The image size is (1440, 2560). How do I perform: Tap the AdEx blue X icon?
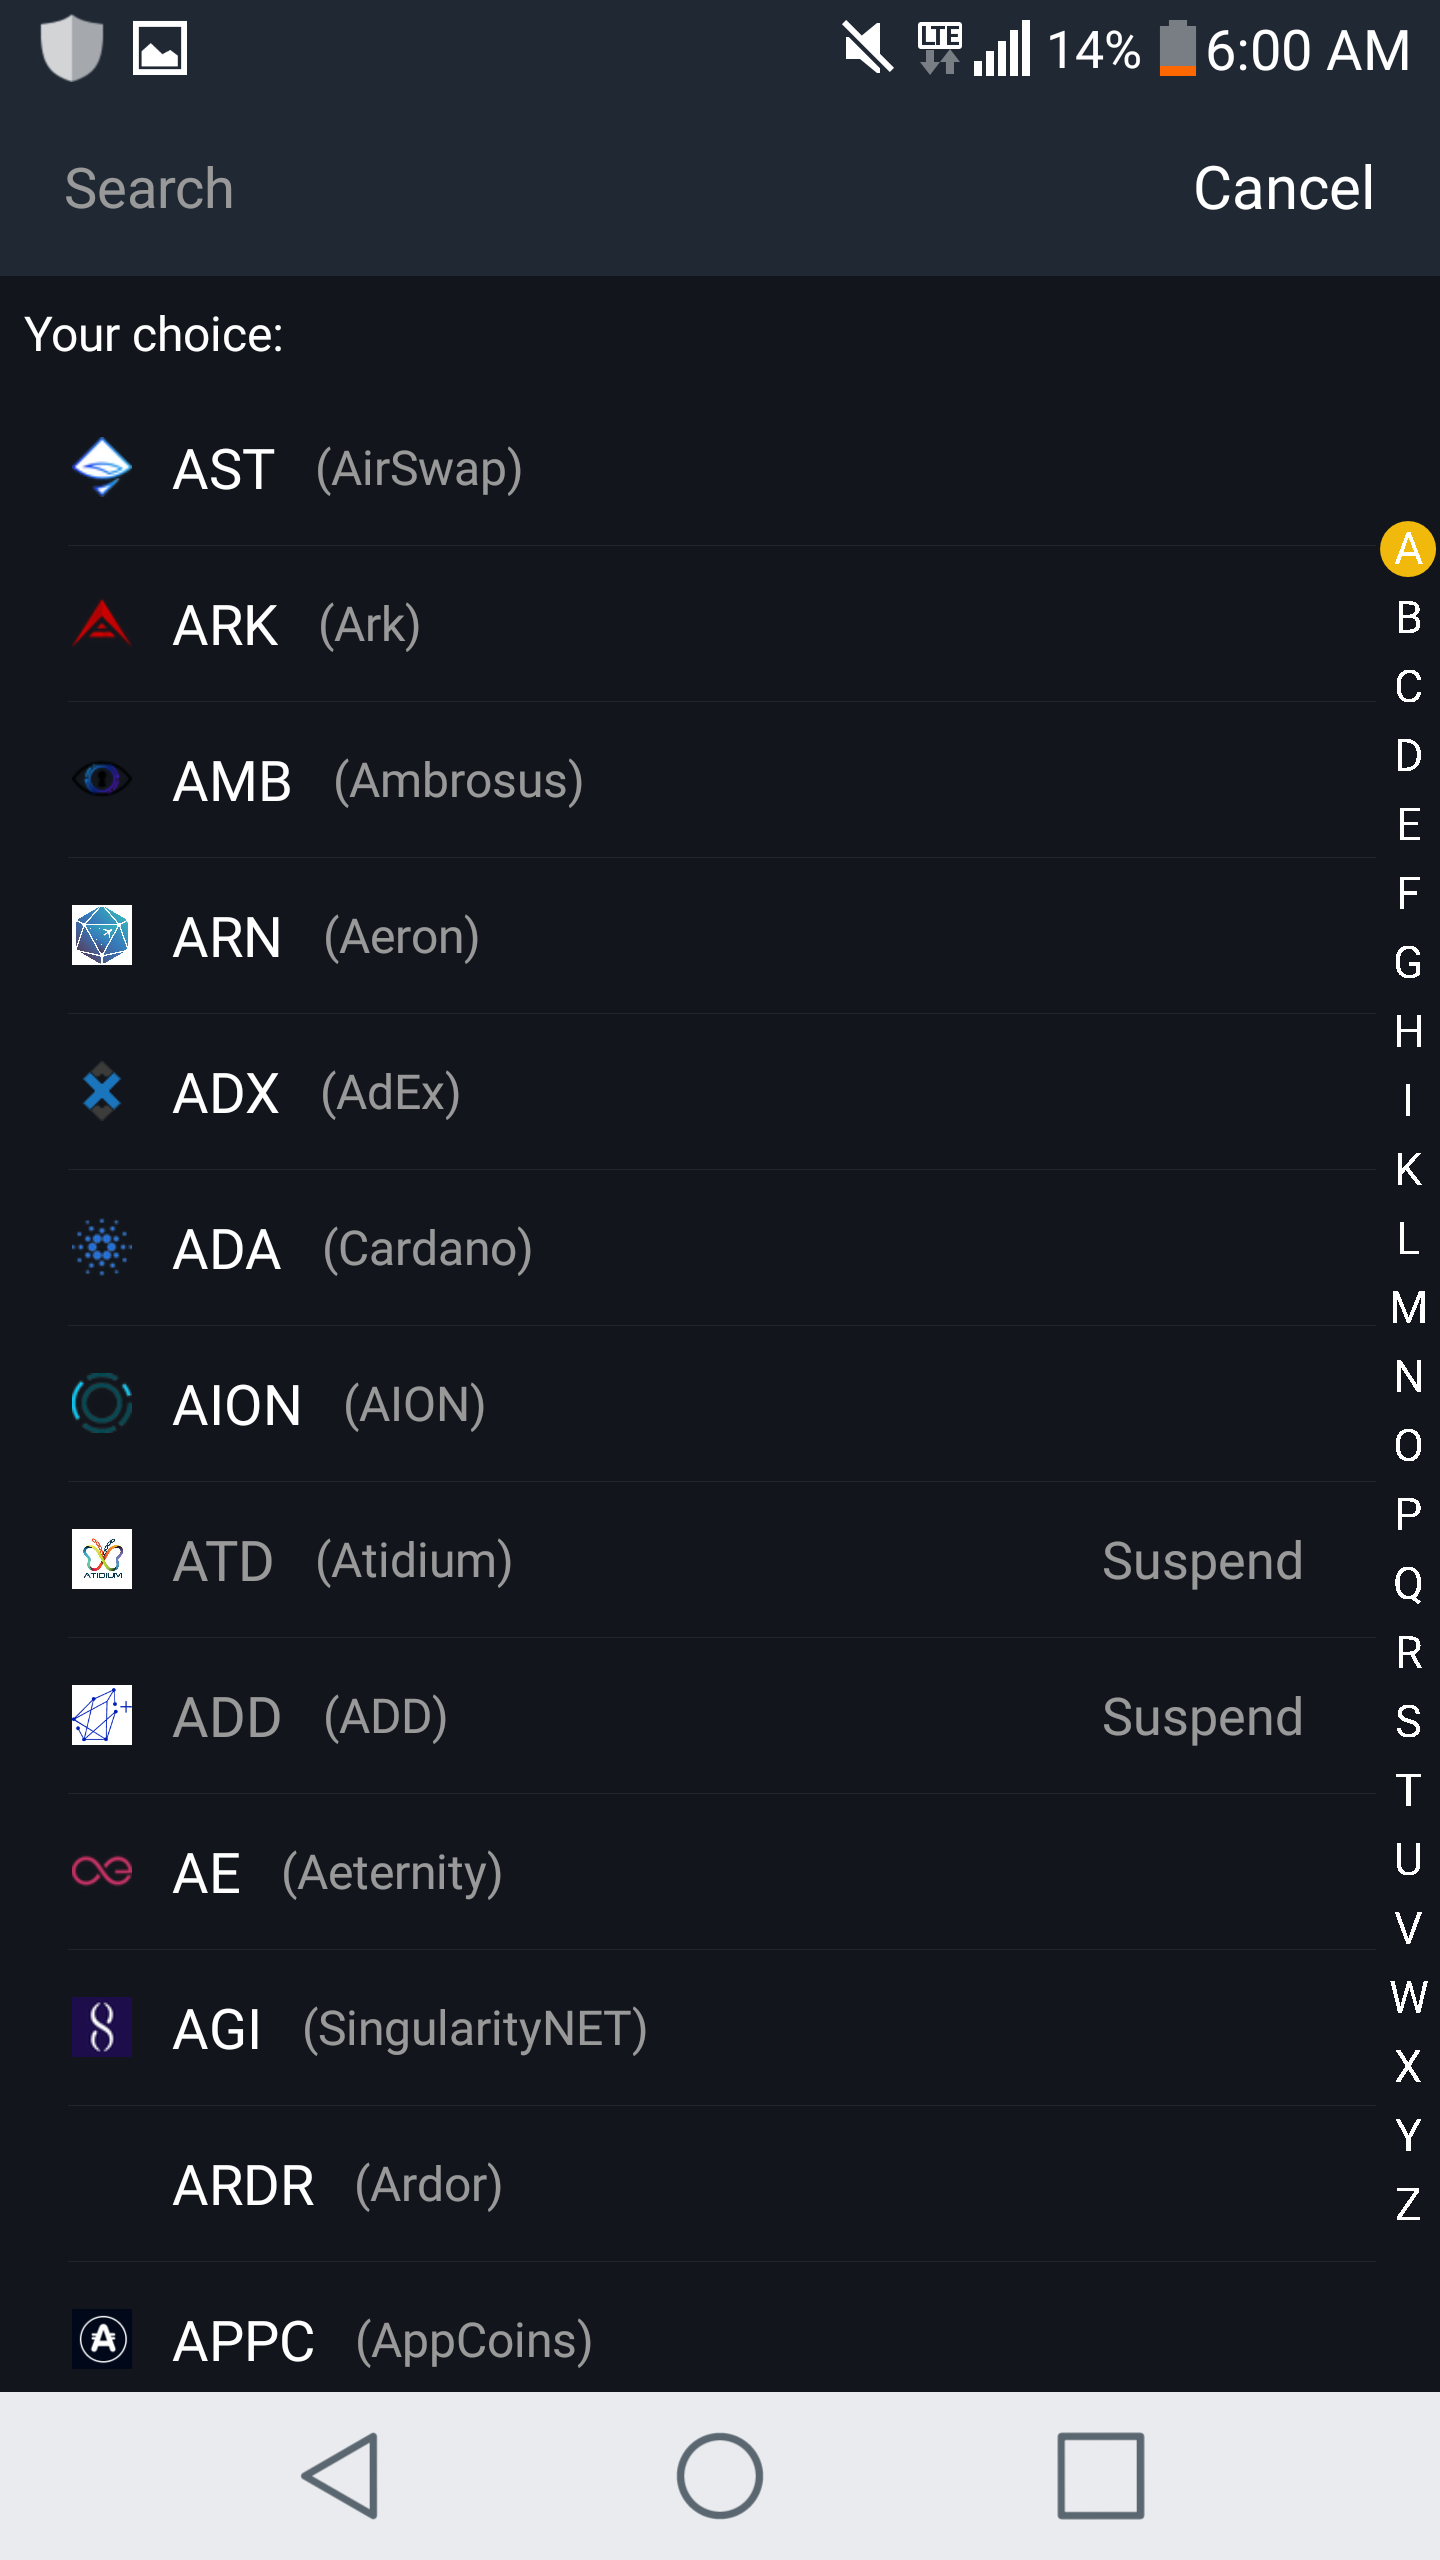pos(102,1092)
